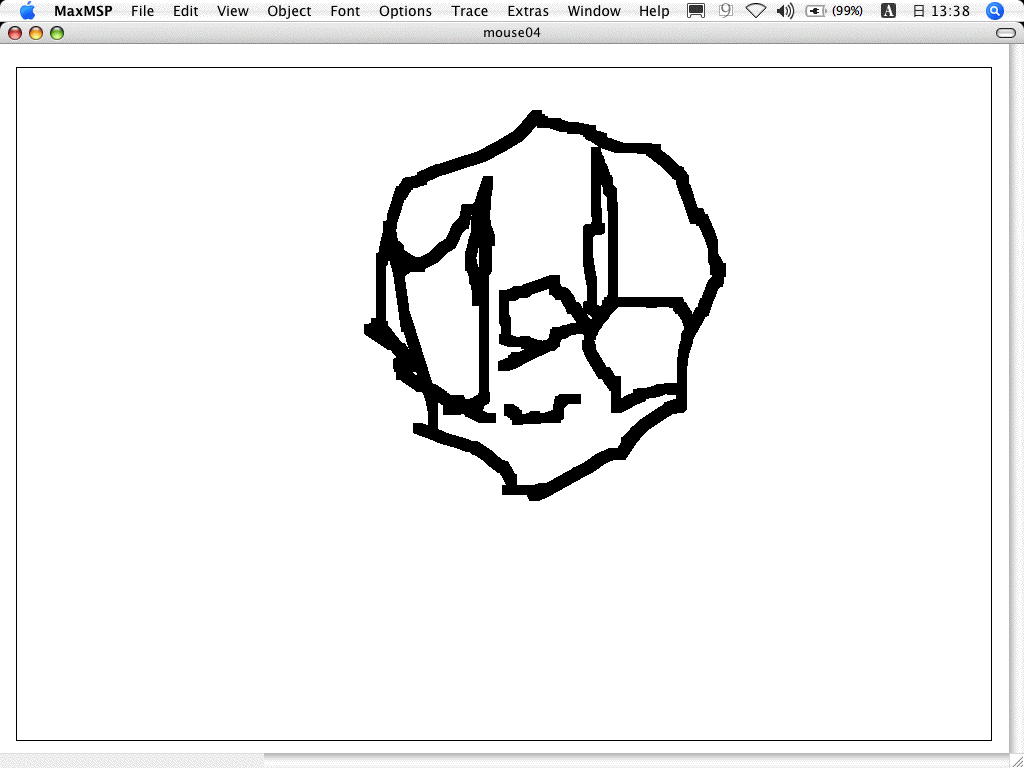Open the Window menu

tap(594, 11)
